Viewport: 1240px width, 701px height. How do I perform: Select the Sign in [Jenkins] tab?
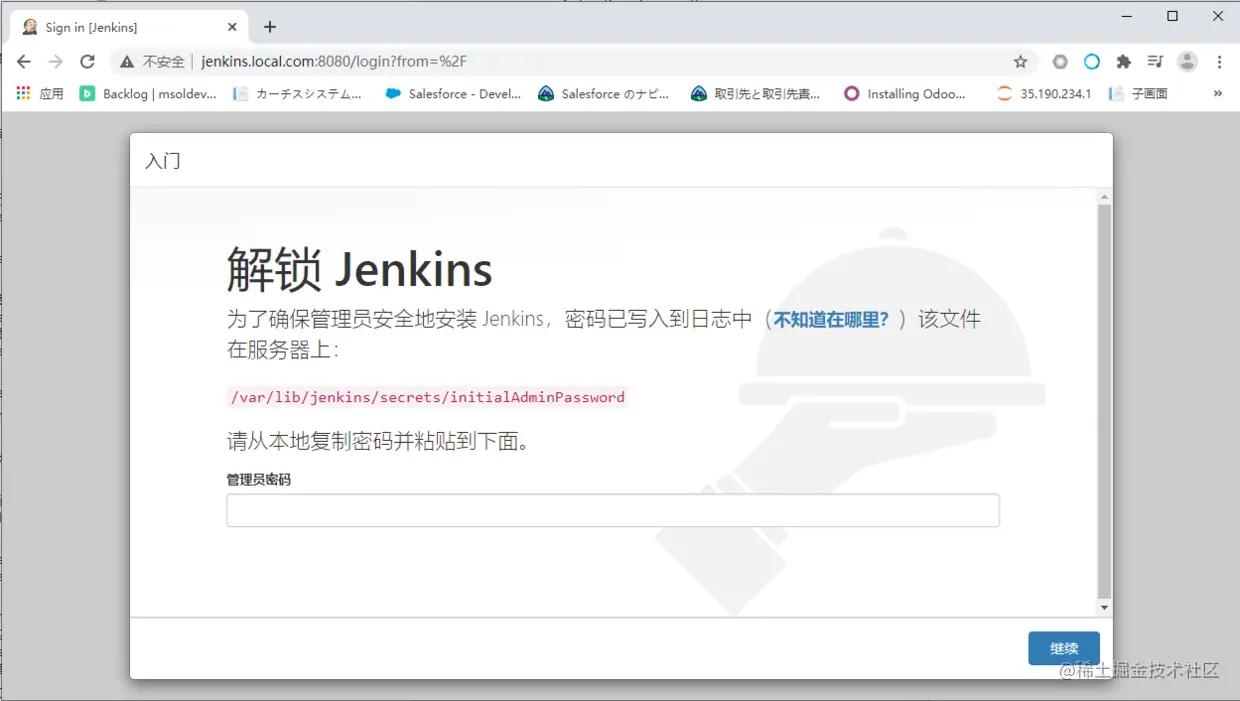tap(131, 27)
